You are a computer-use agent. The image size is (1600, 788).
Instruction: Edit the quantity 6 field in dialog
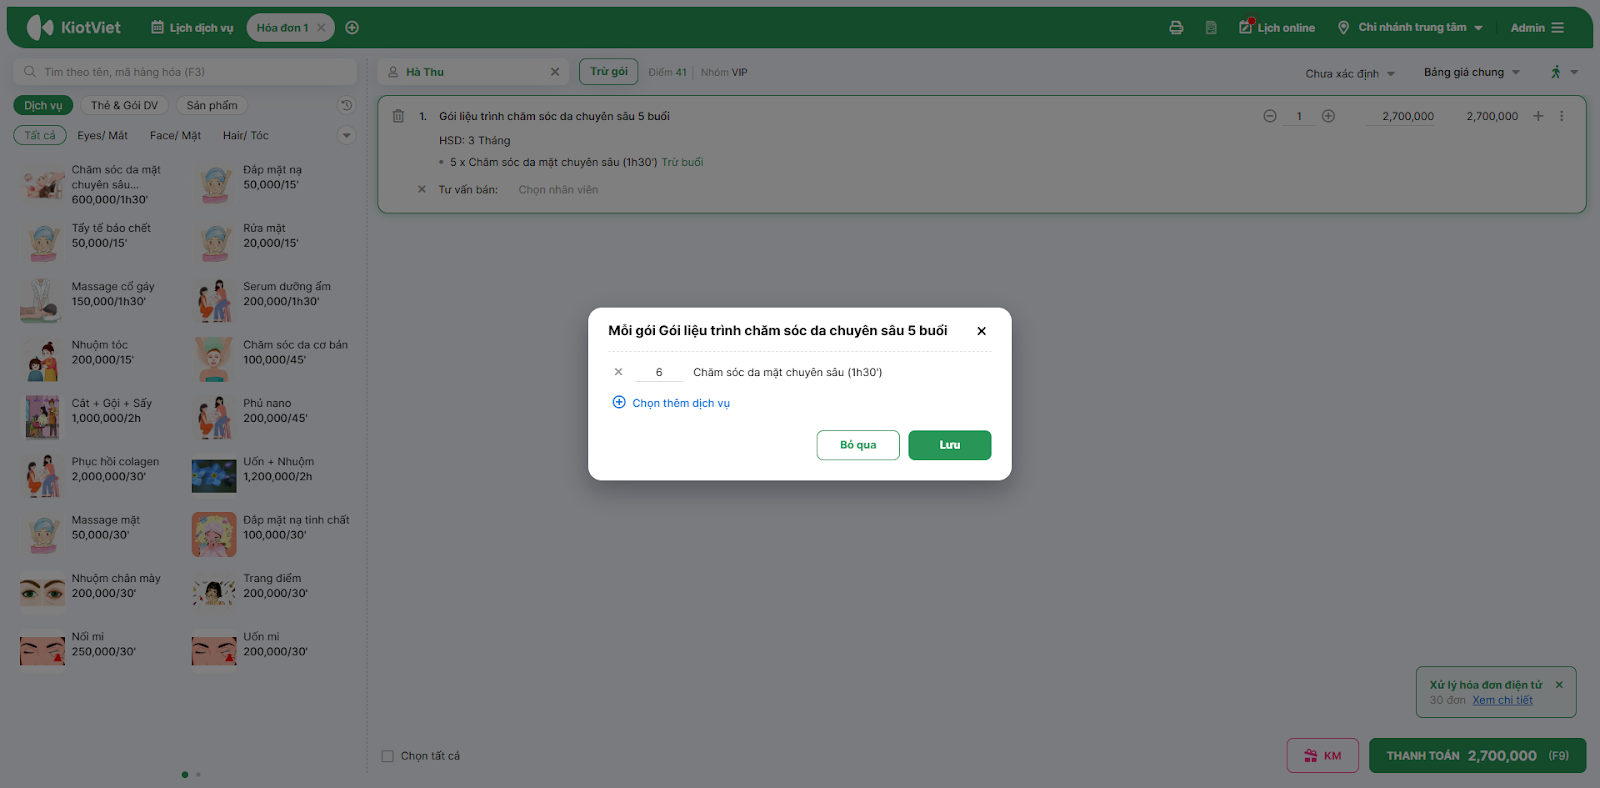point(659,372)
